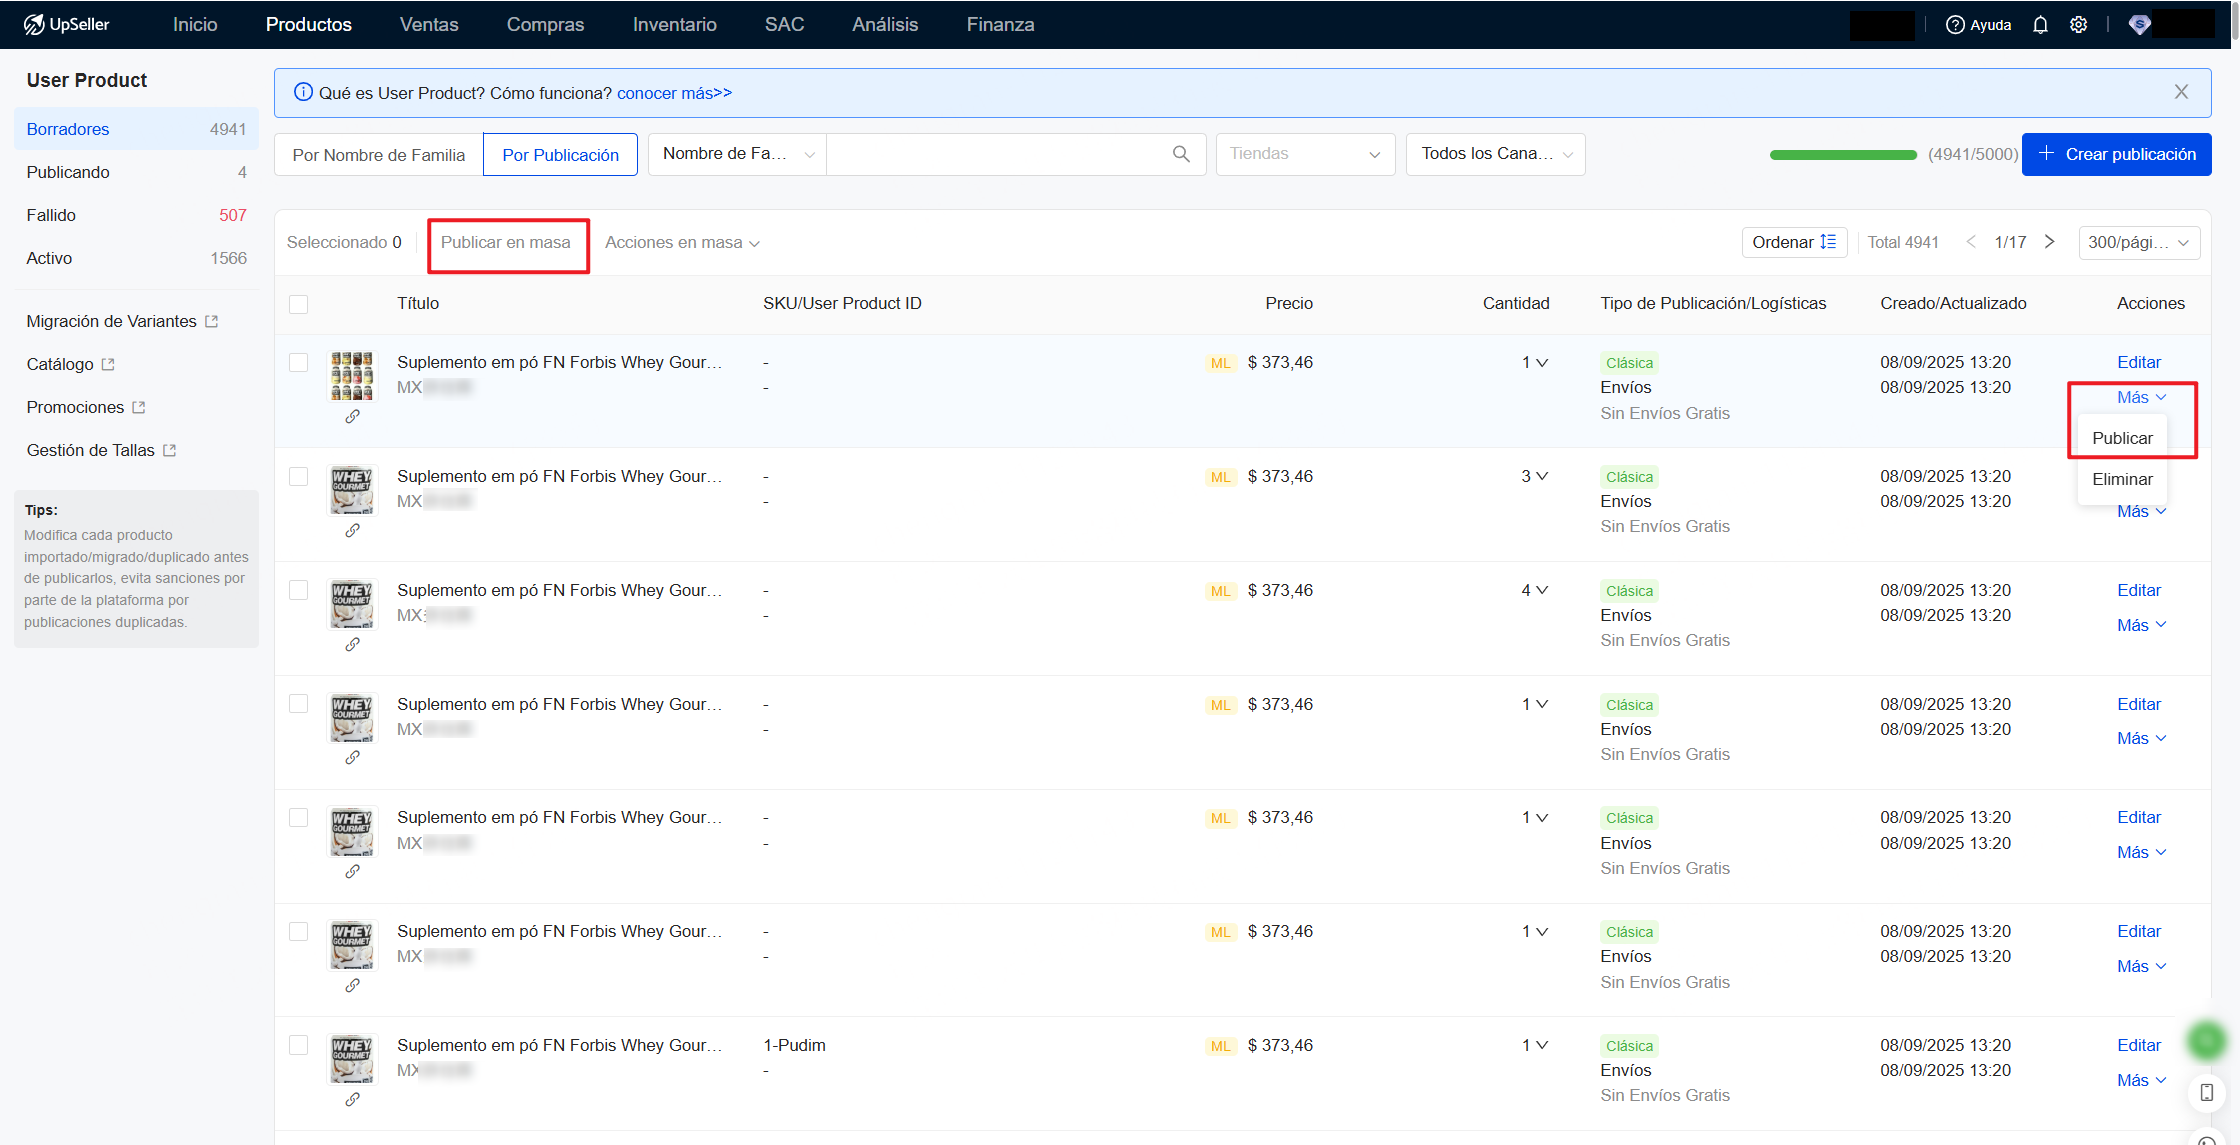Screen dimensions: 2240x1145
Task: Open the Ventas top menu
Action: 429,24
